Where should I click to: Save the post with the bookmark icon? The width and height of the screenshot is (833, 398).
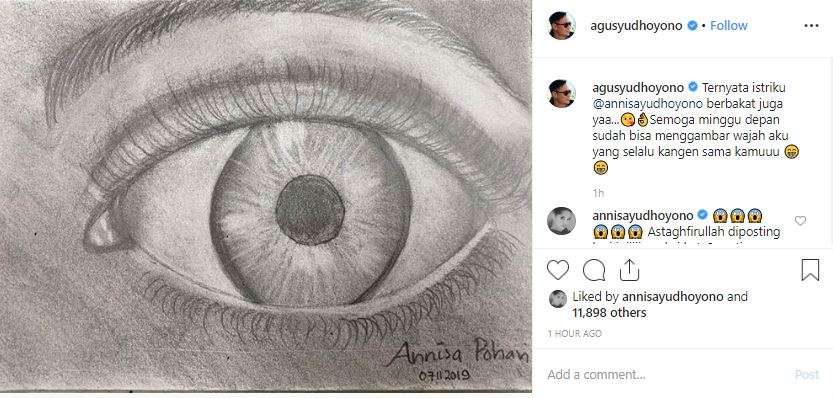(x=810, y=270)
